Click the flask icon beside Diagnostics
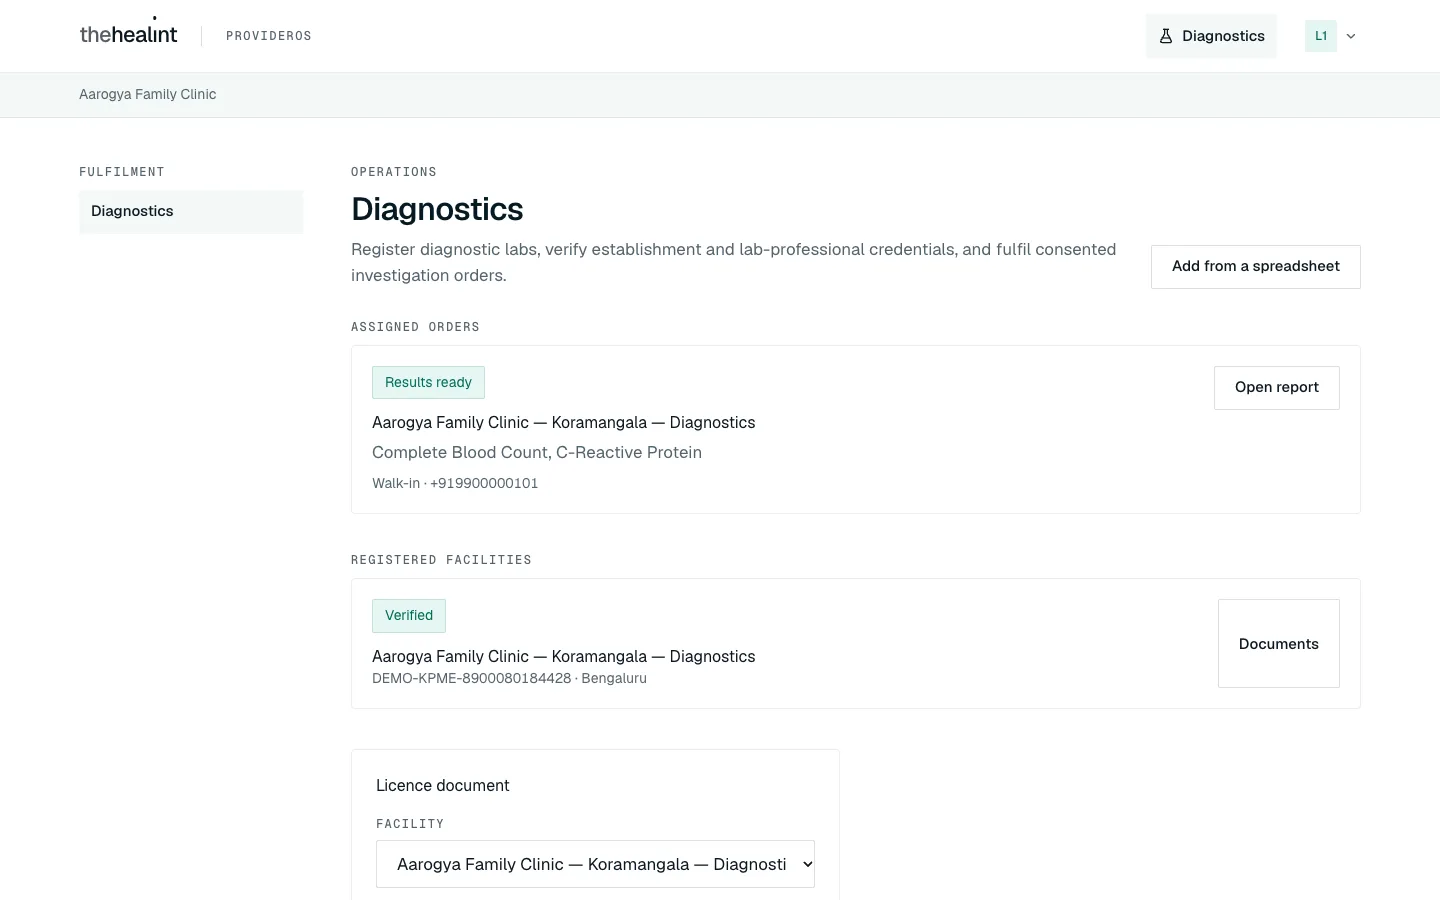 [x=1165, y=36]
